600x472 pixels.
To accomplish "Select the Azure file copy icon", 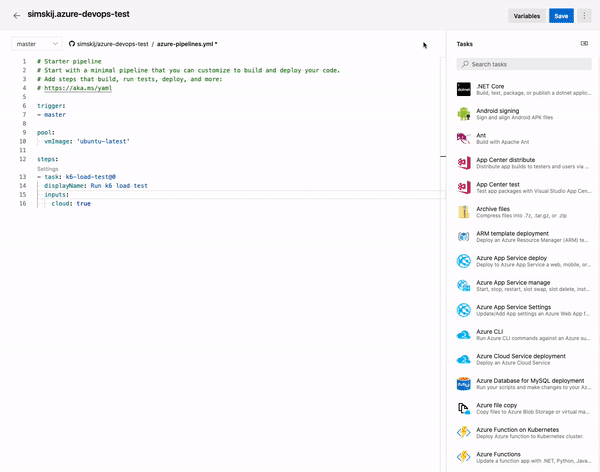I will point(464,408).
